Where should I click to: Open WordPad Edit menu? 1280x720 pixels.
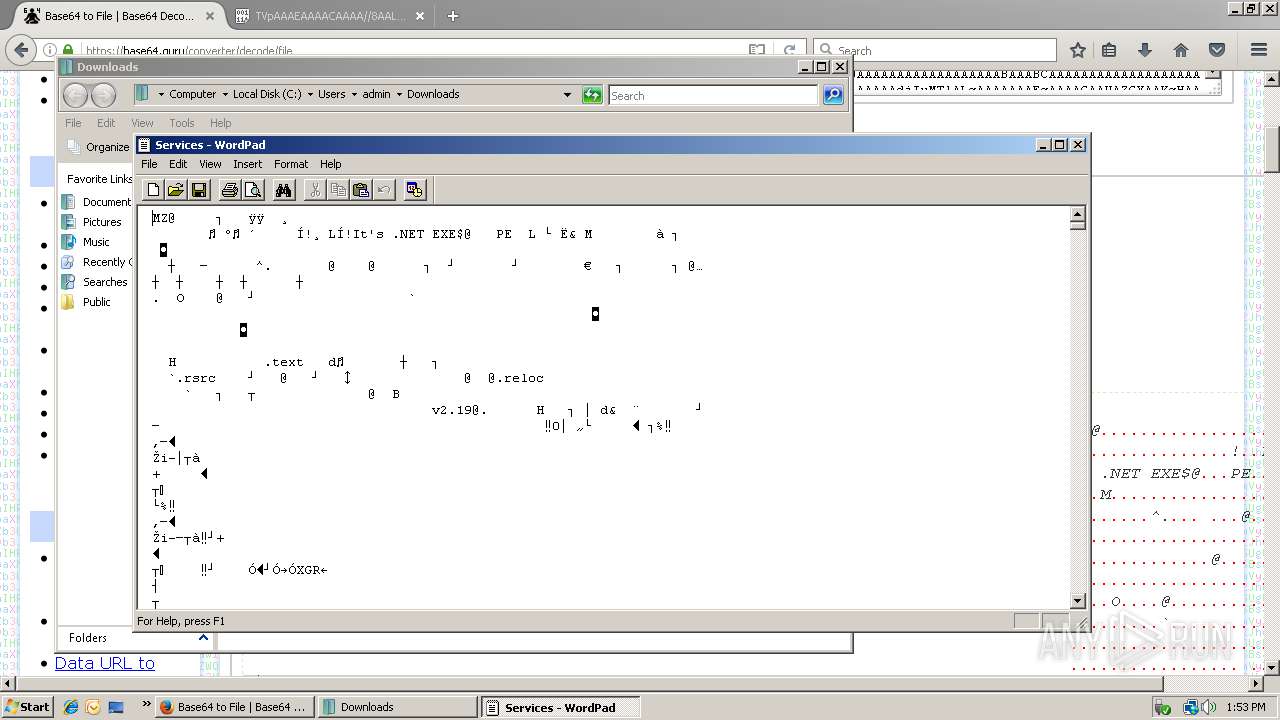click(178, 164)
